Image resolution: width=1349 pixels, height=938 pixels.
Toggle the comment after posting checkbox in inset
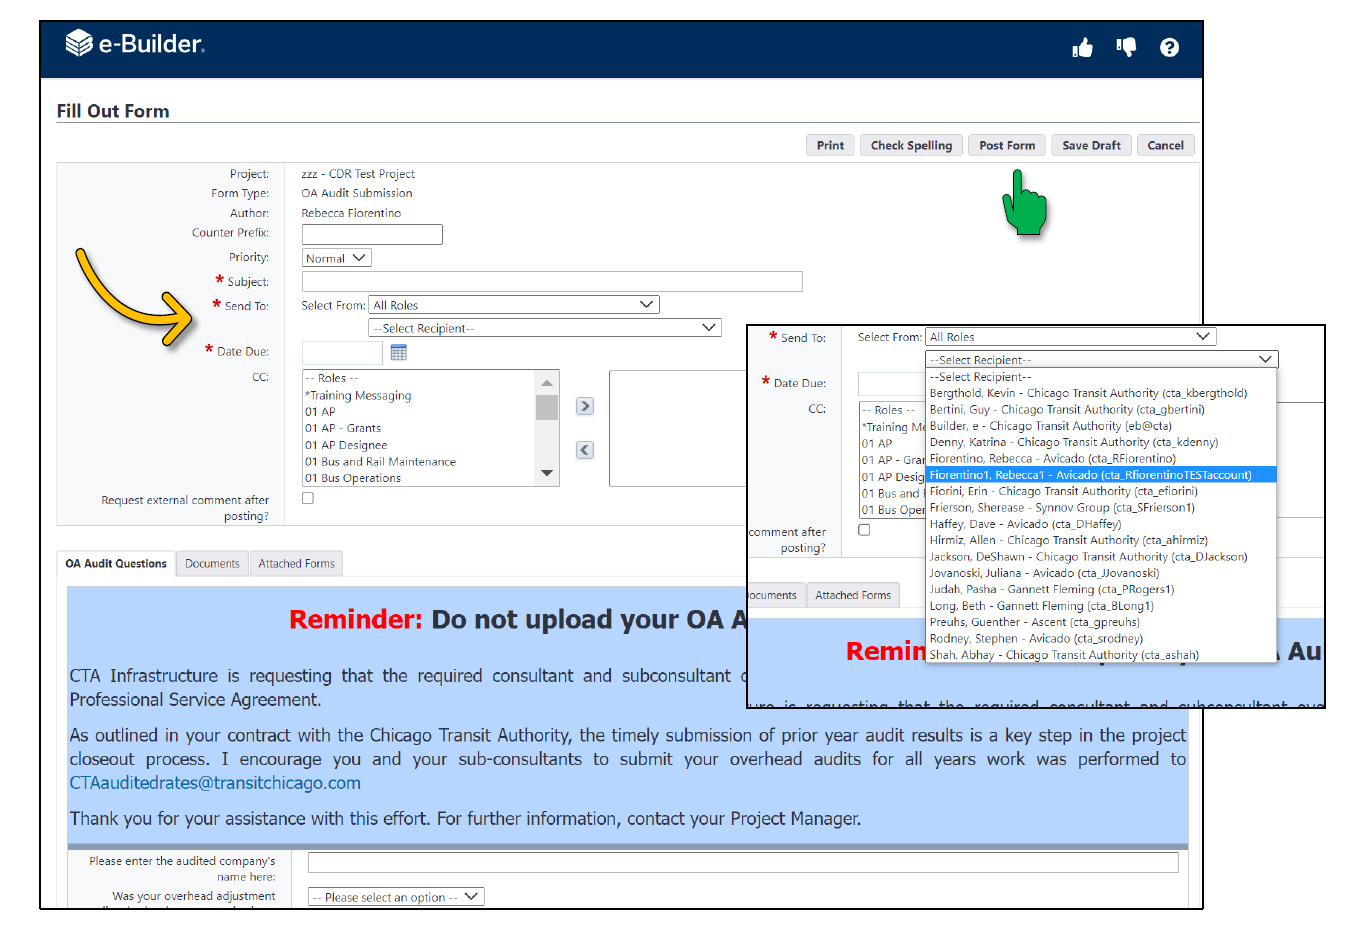864,530
